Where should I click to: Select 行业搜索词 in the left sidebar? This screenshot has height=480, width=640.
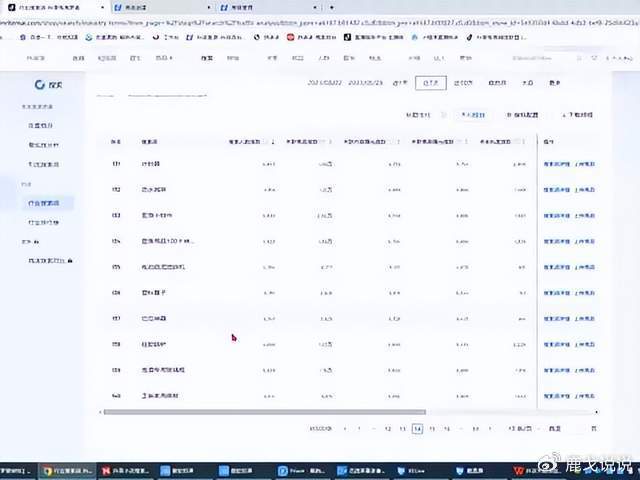[x=44, y=203]
